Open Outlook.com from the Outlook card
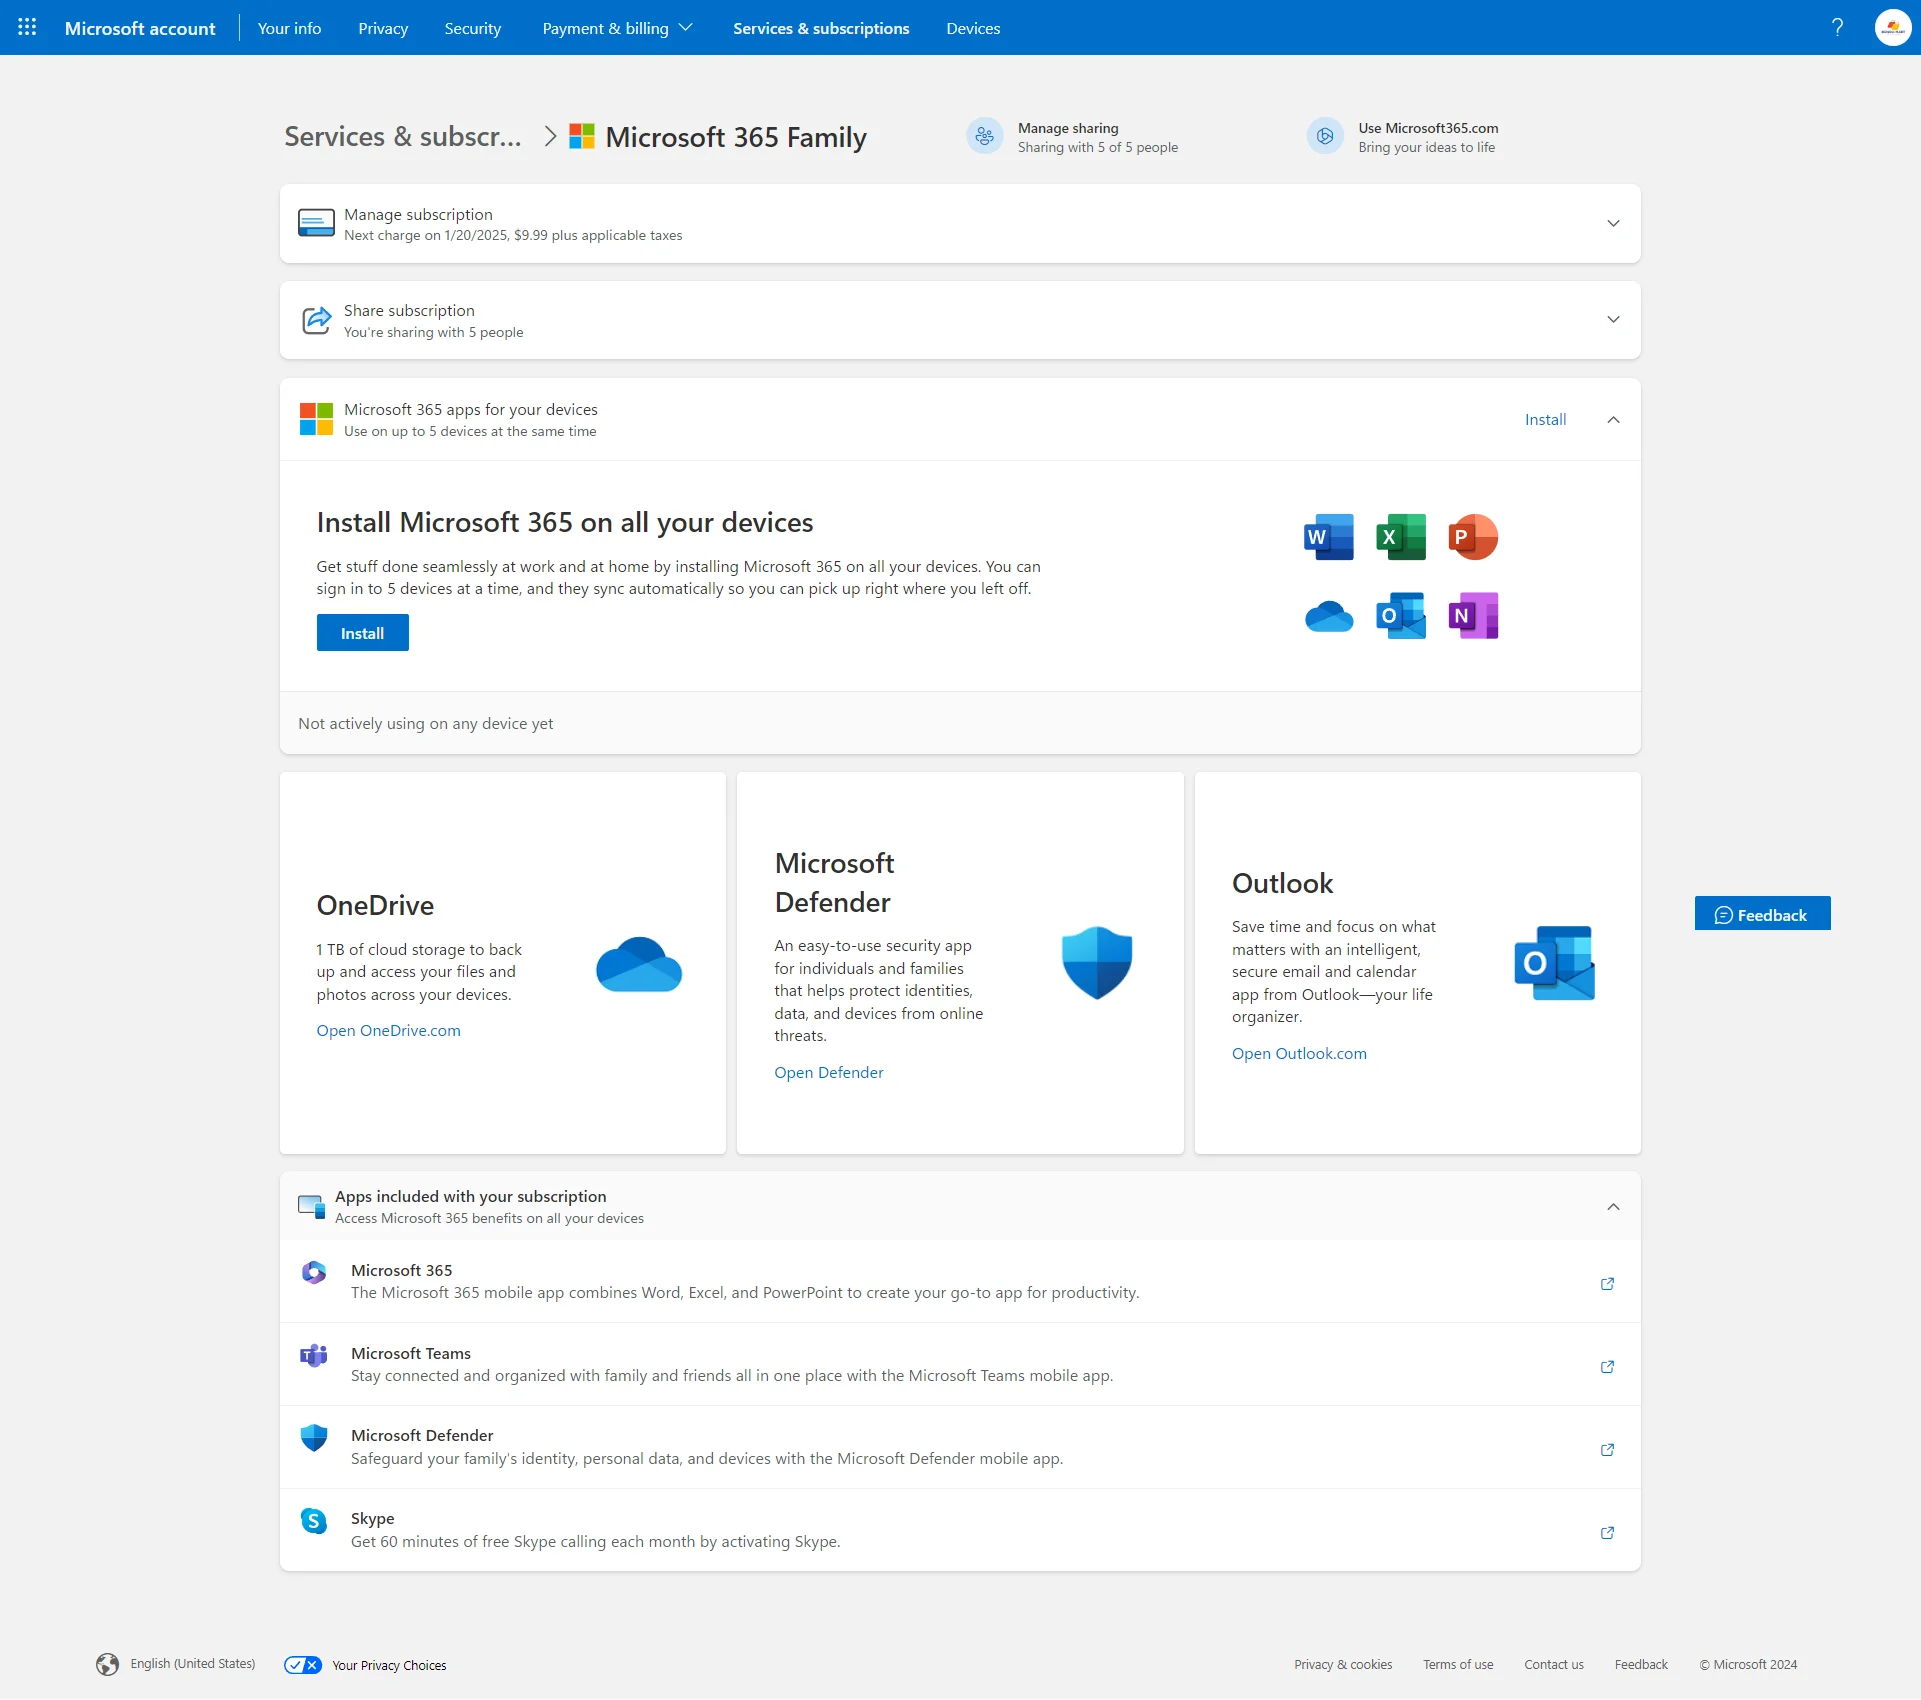Screen dimensions: 1921x1700 [1299, 1053]
